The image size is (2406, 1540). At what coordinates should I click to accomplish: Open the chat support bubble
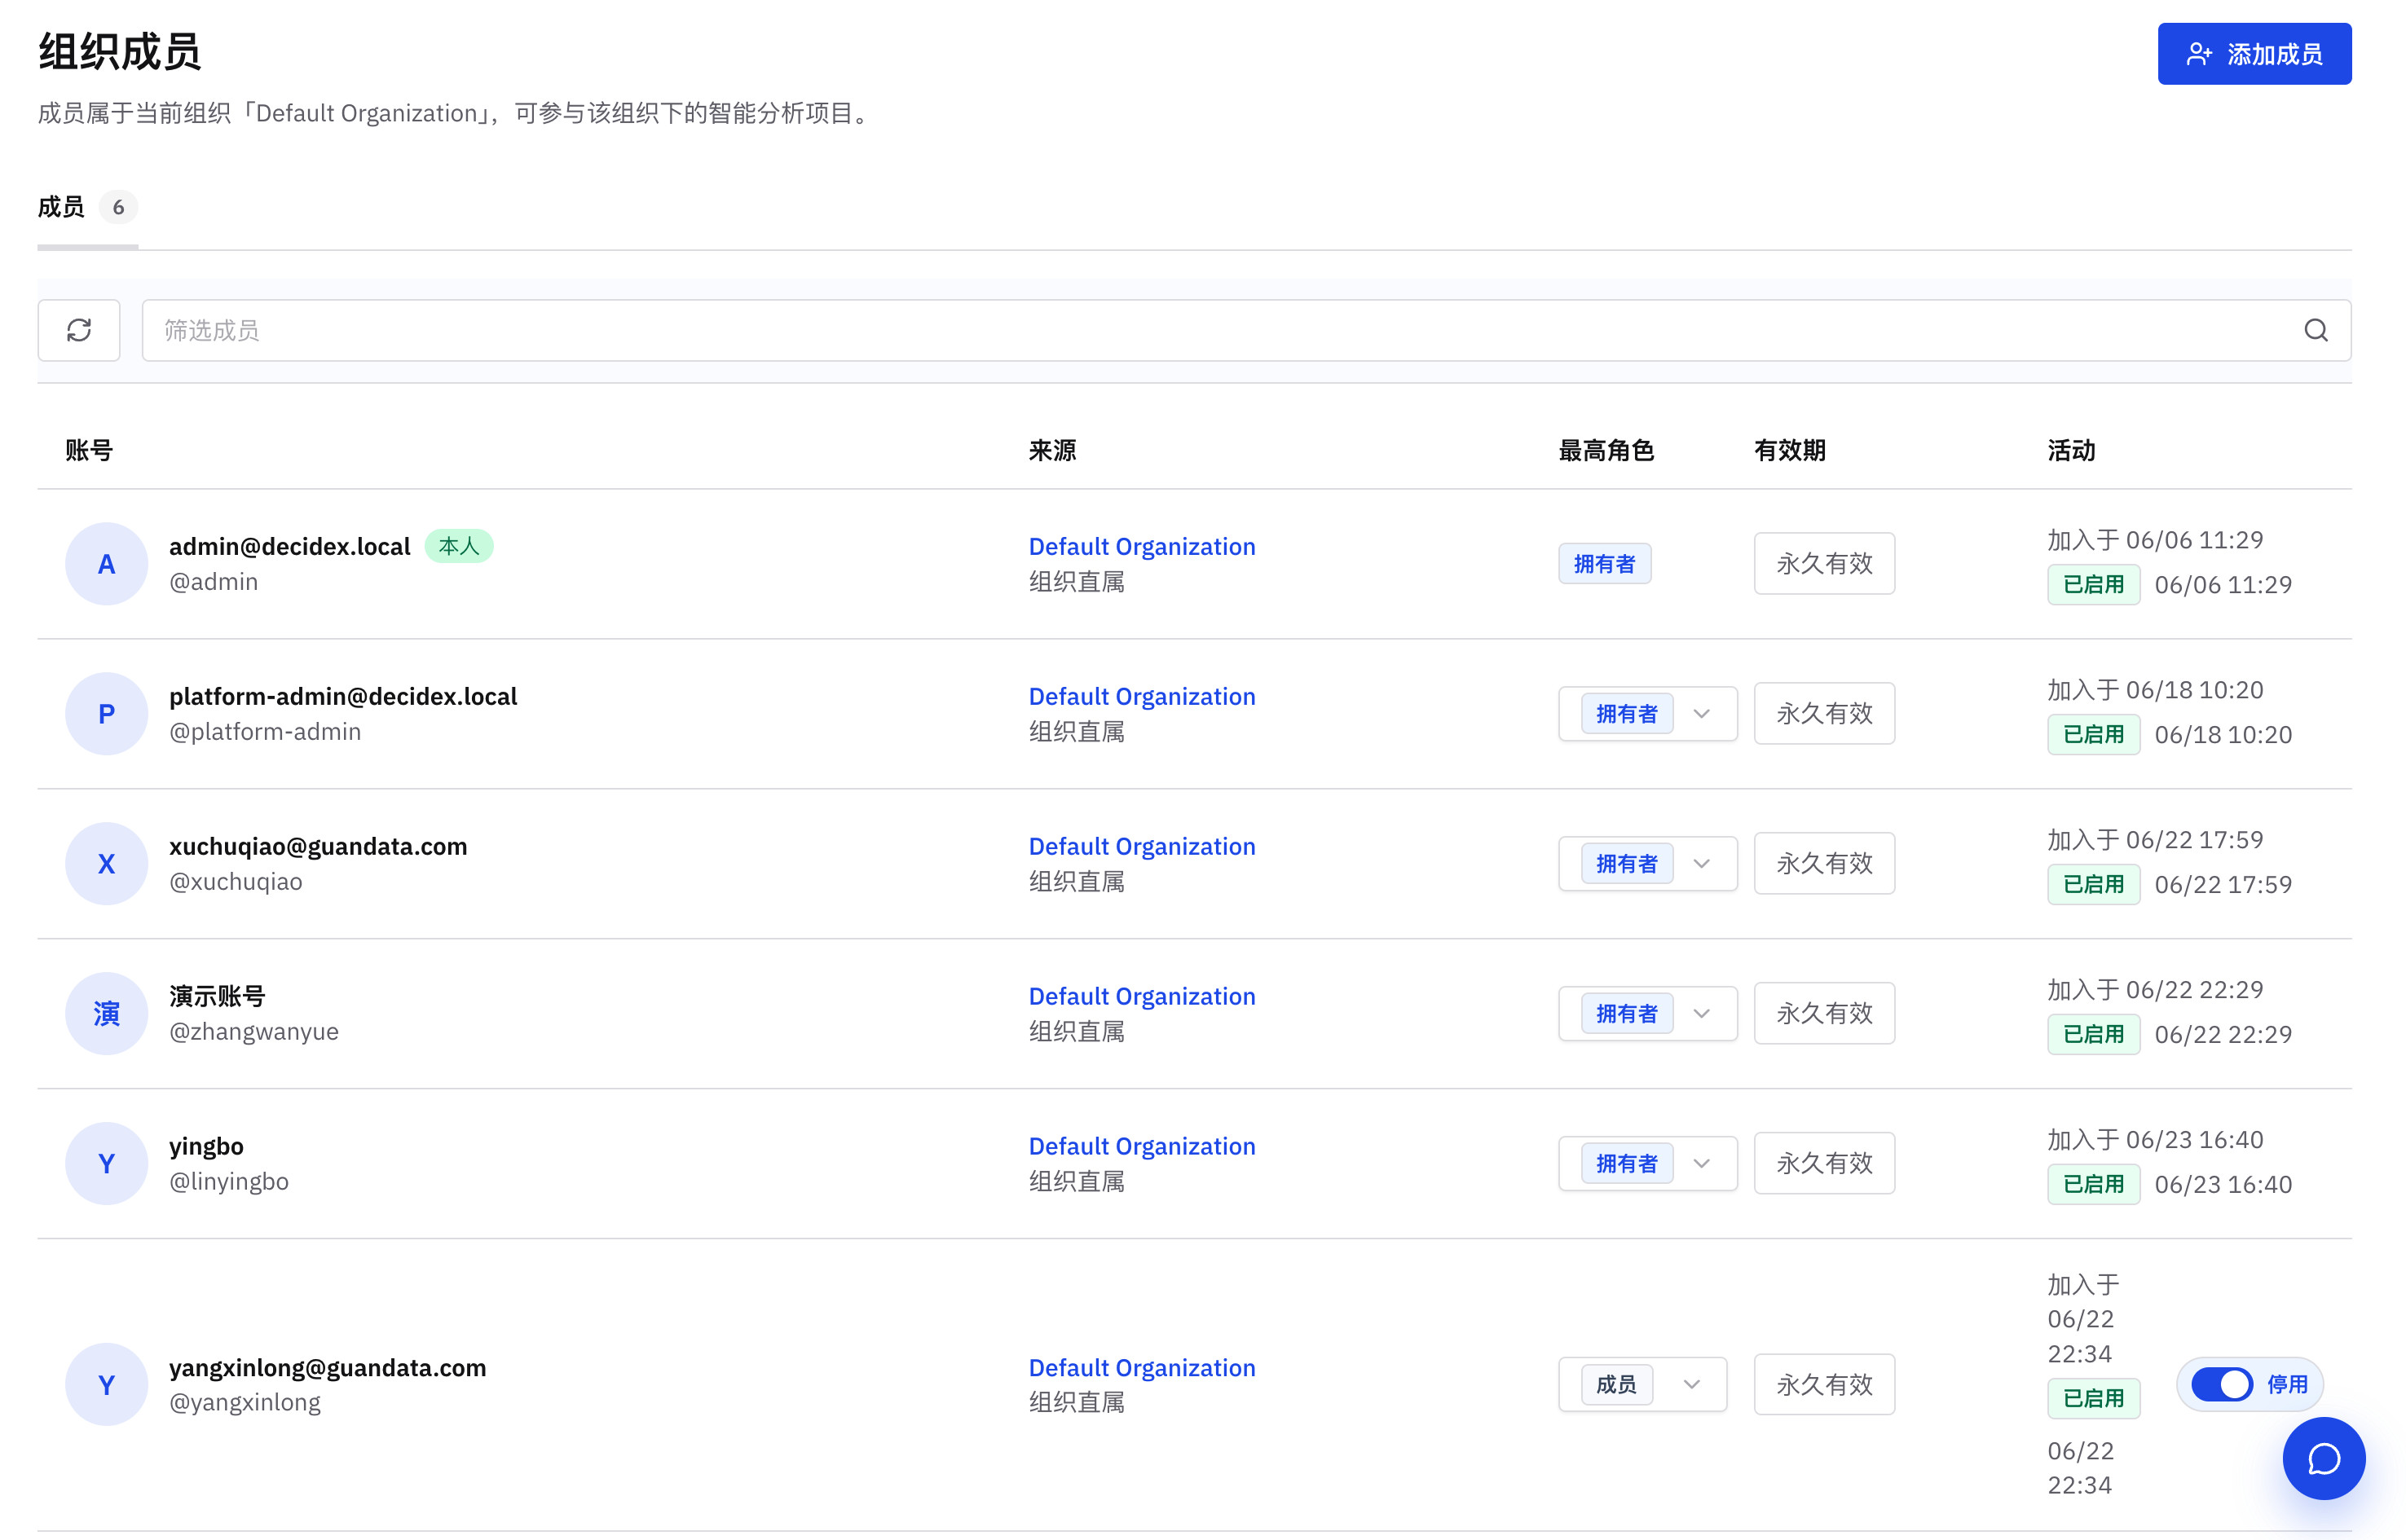point(2323,1458)
